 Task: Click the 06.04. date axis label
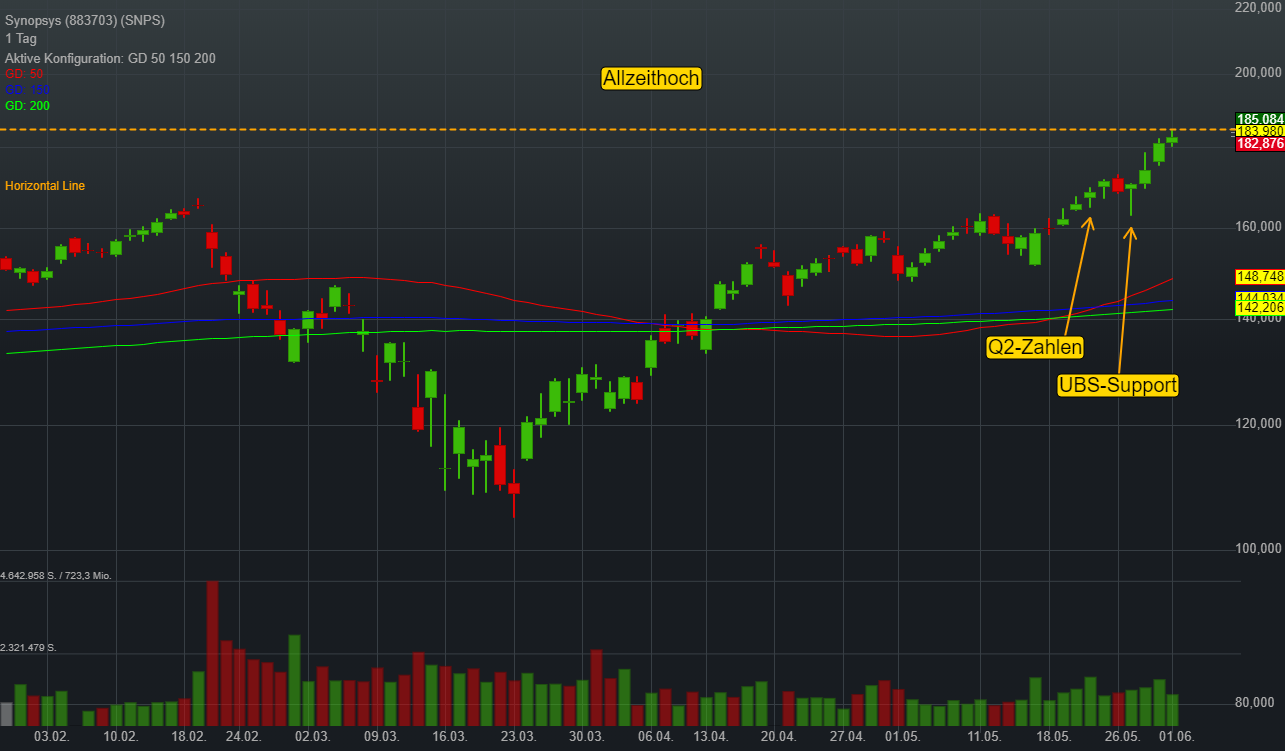655,737
